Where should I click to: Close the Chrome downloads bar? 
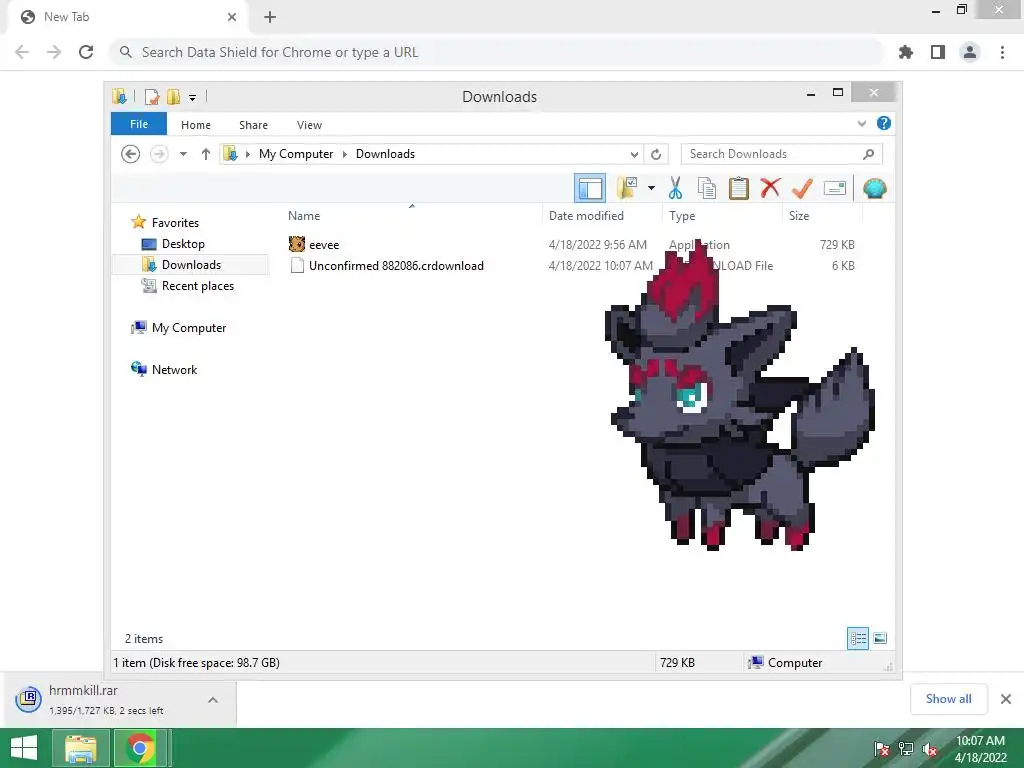pyautogui.click(x=1006, y=699)
